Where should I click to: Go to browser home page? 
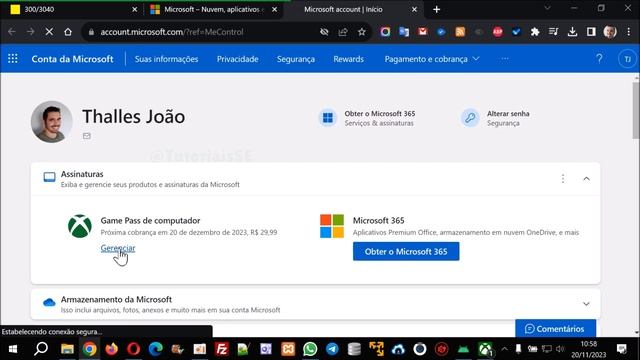click(x=68, y=32)
